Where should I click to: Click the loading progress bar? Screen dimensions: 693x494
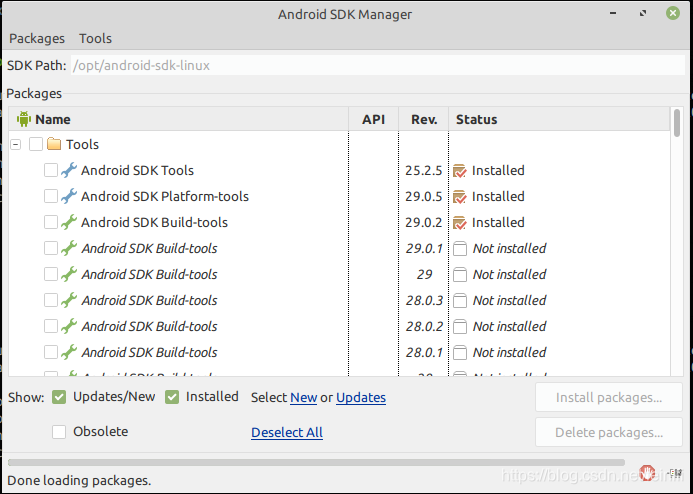(316, 463)
